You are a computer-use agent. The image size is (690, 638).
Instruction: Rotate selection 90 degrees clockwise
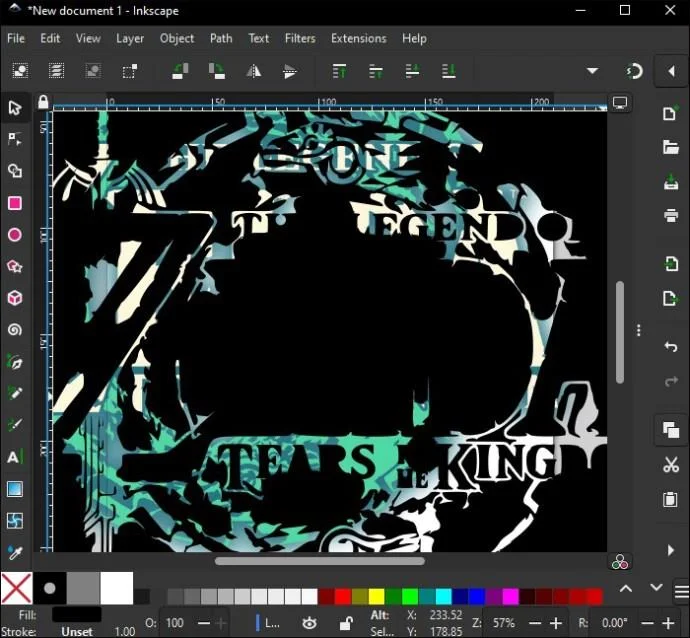click(217, 71)
